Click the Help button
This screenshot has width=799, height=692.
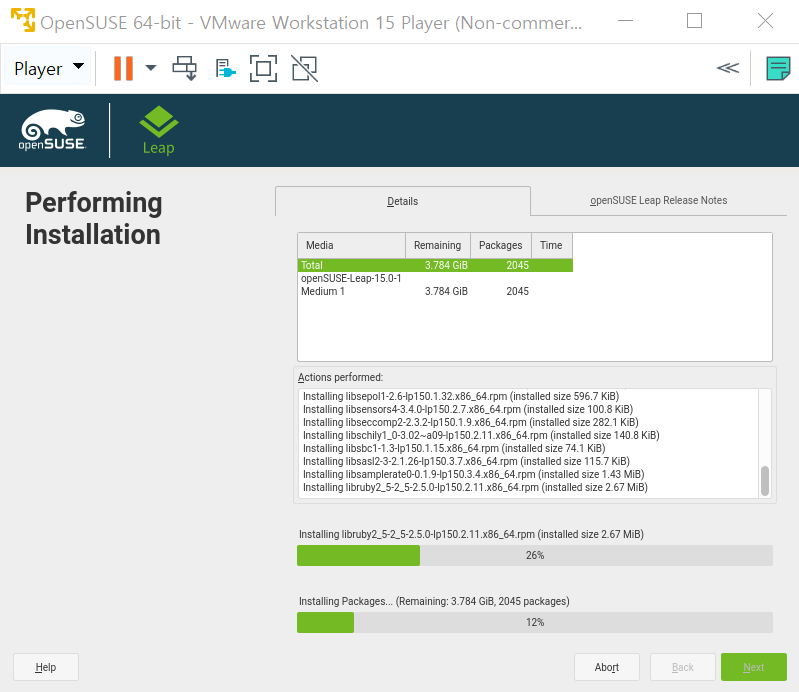coord(46,667)
